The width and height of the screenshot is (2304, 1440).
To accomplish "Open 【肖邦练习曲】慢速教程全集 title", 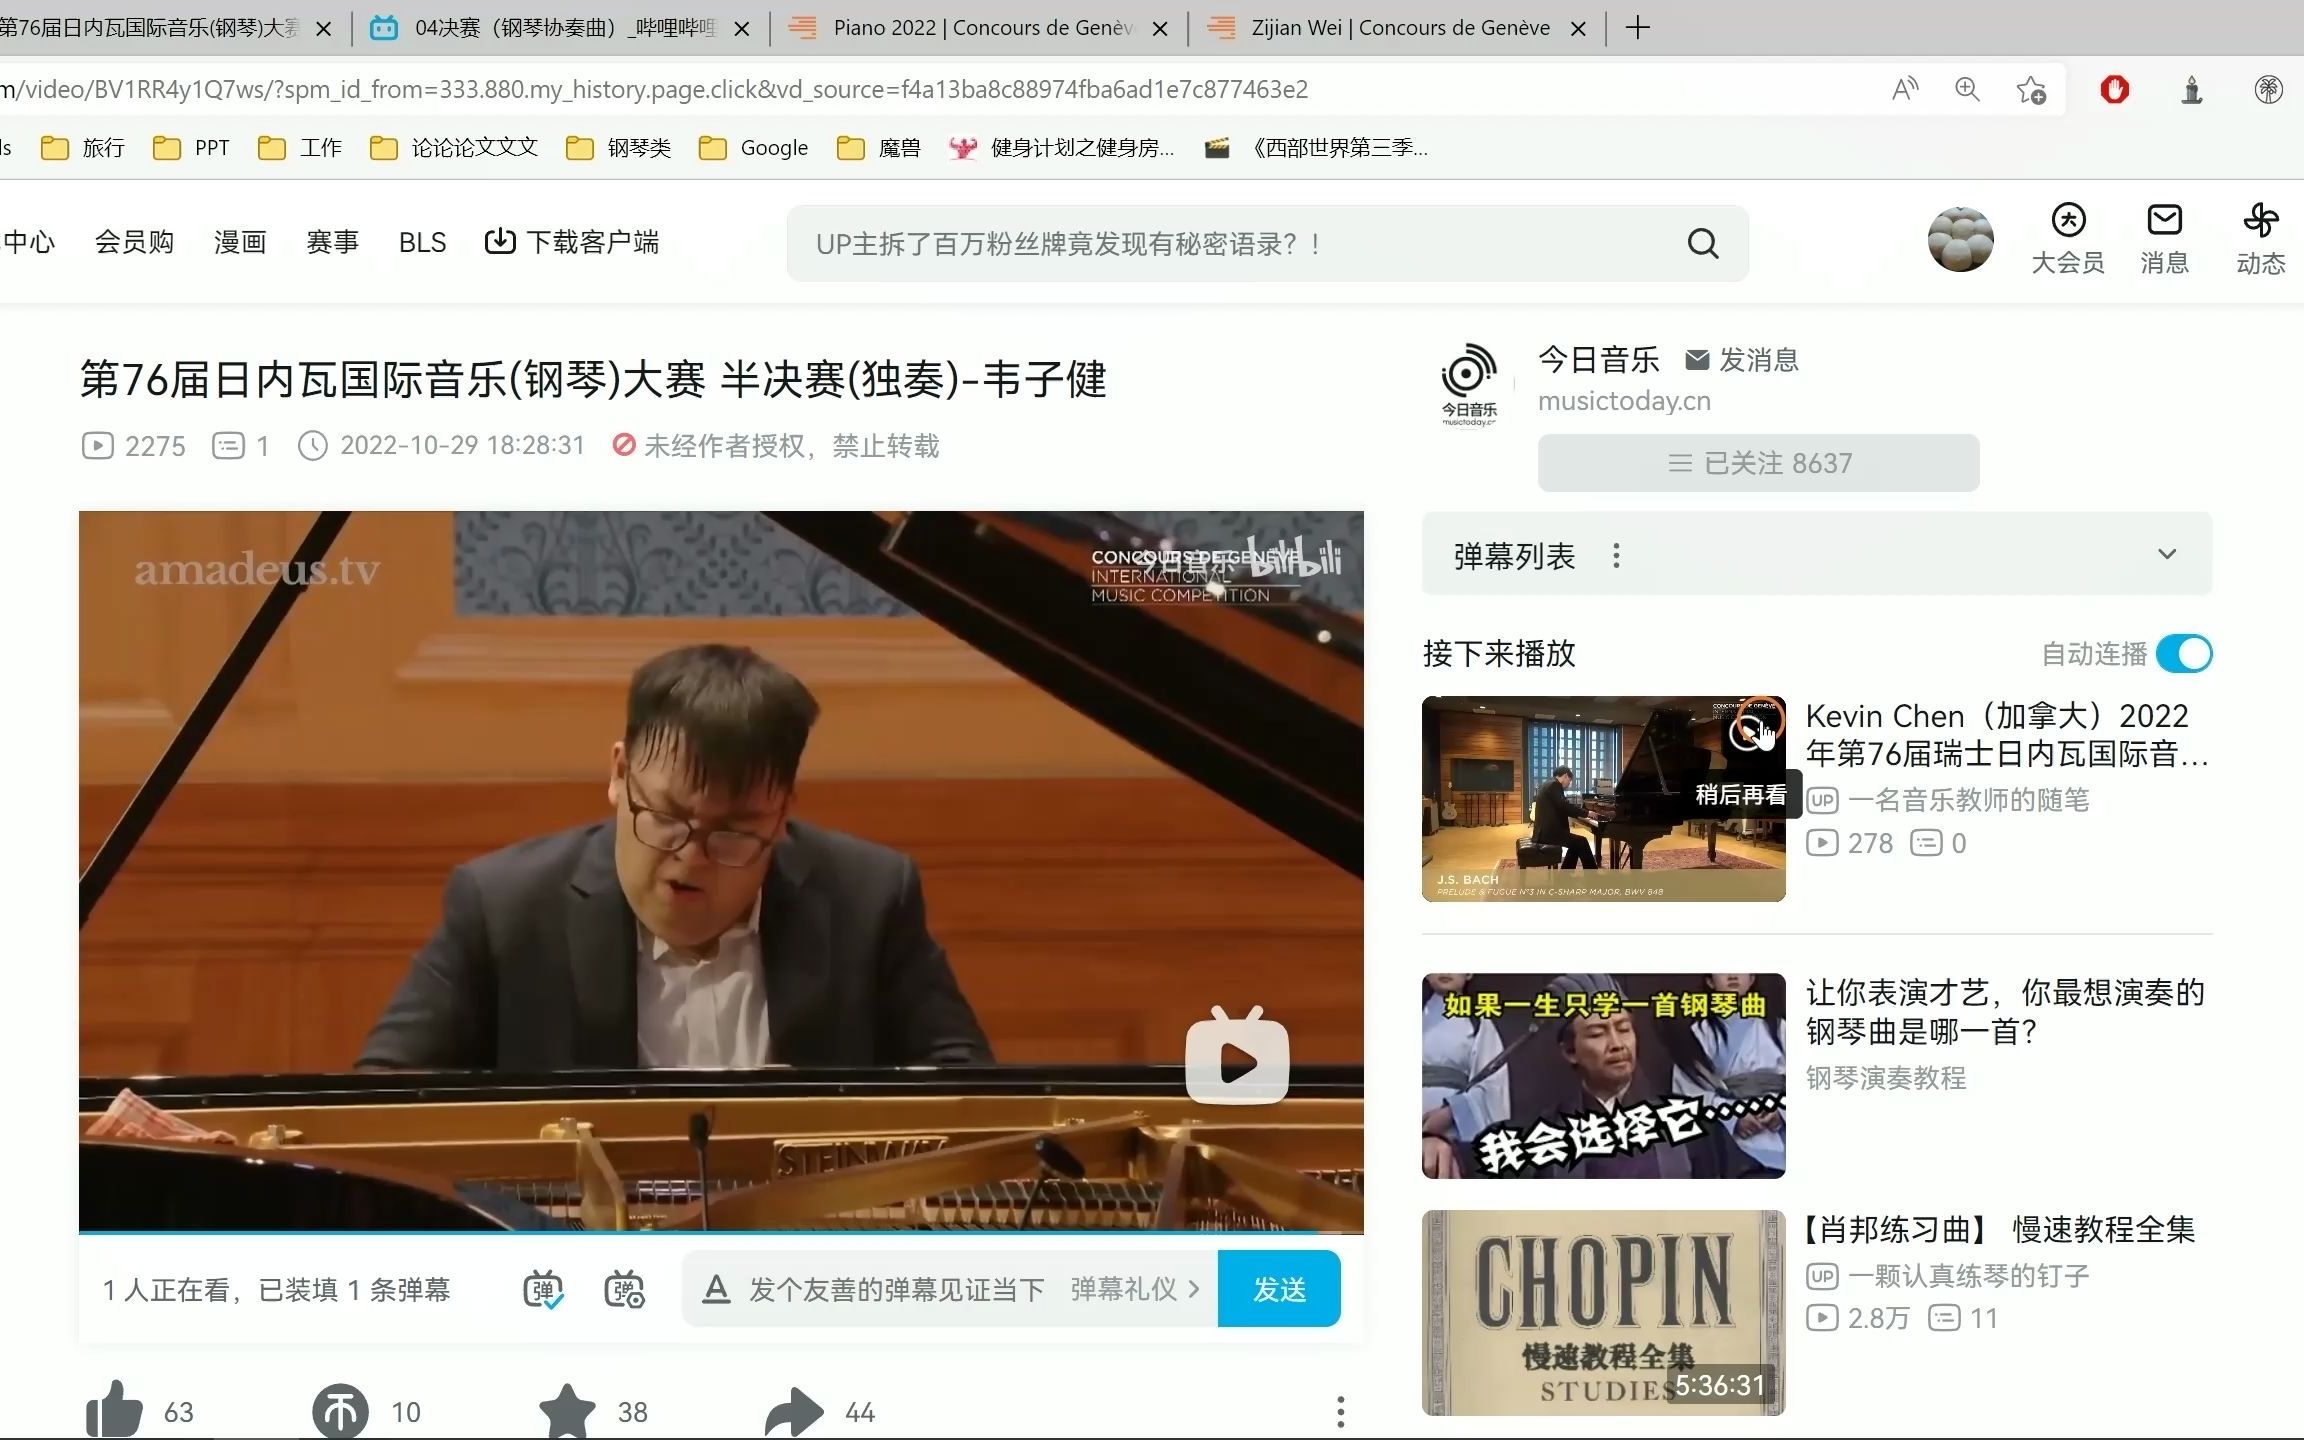I will pos(1999,1229).
